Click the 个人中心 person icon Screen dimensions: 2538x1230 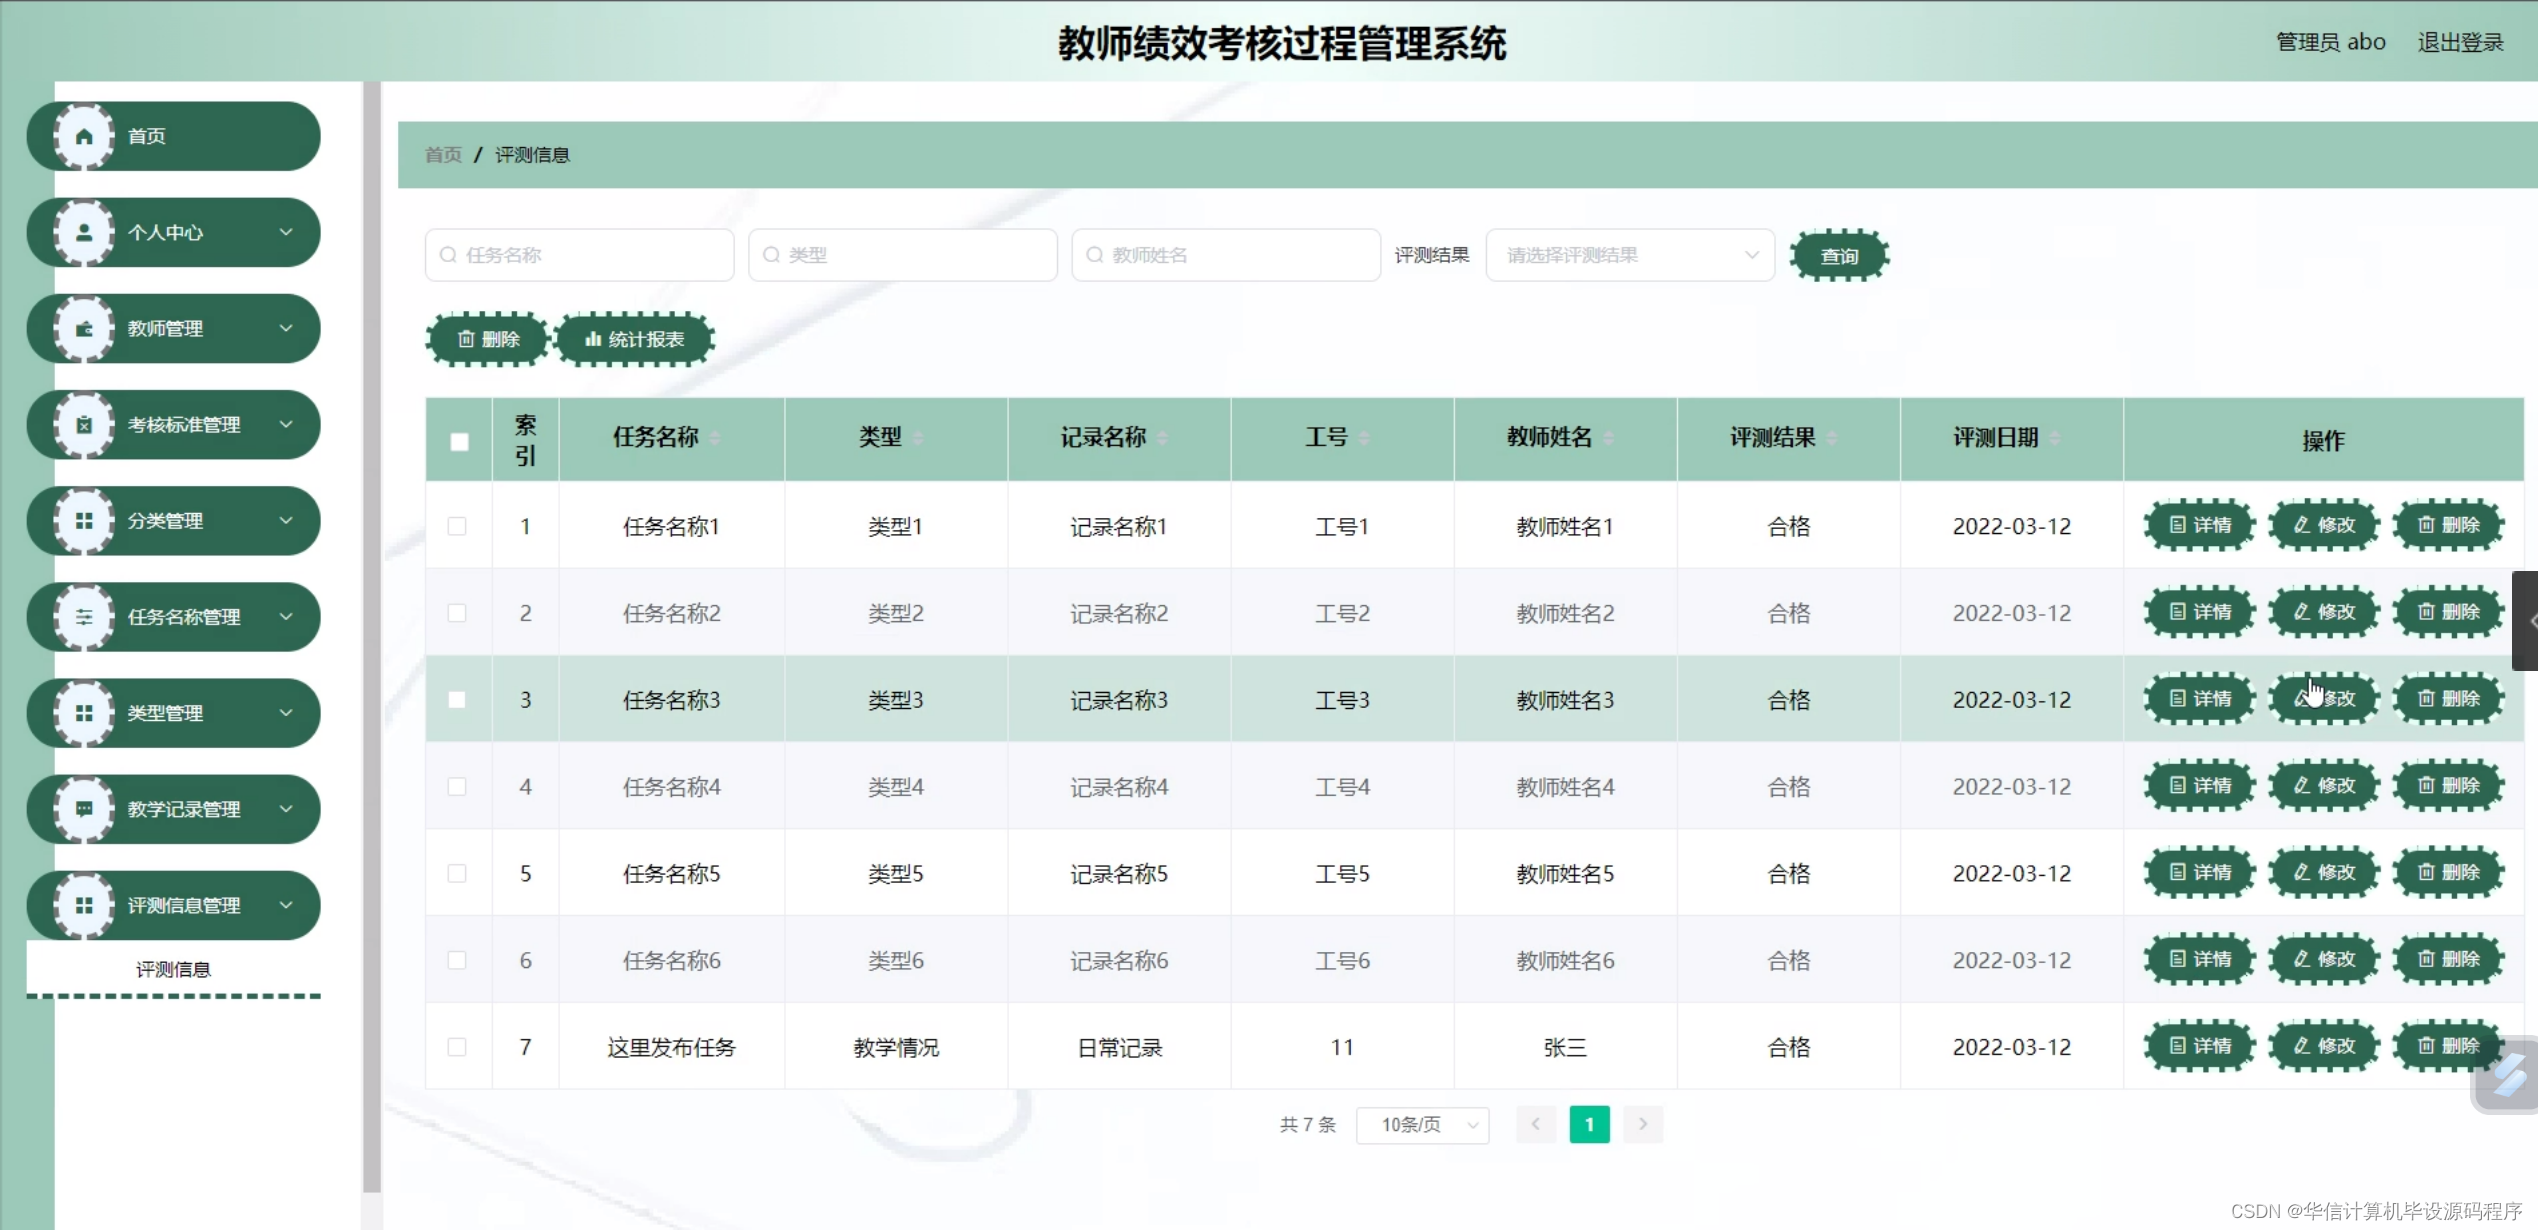coord(84,232)
